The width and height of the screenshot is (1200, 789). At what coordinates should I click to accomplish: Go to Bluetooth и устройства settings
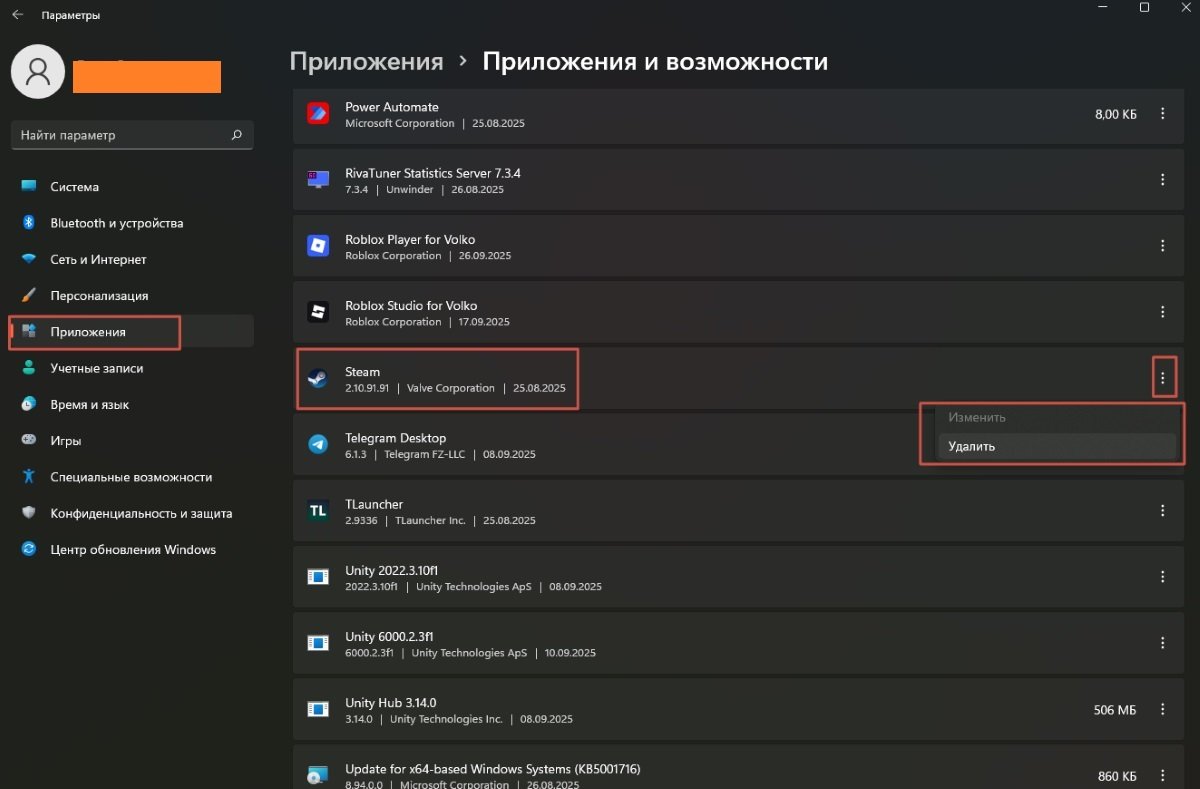pos(116,223)
